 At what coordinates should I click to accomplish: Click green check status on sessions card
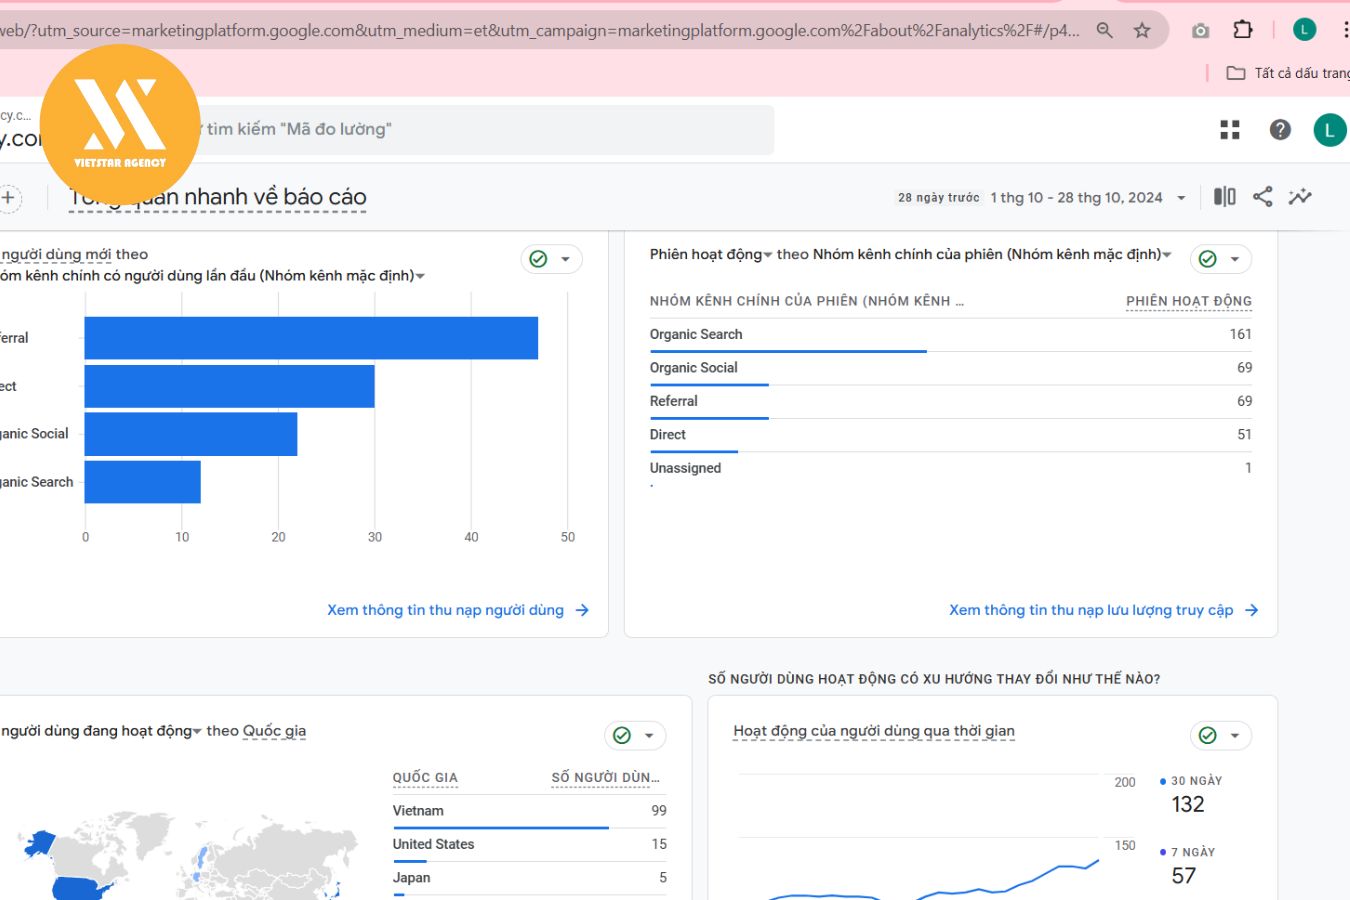click(x=1207, y=259)
